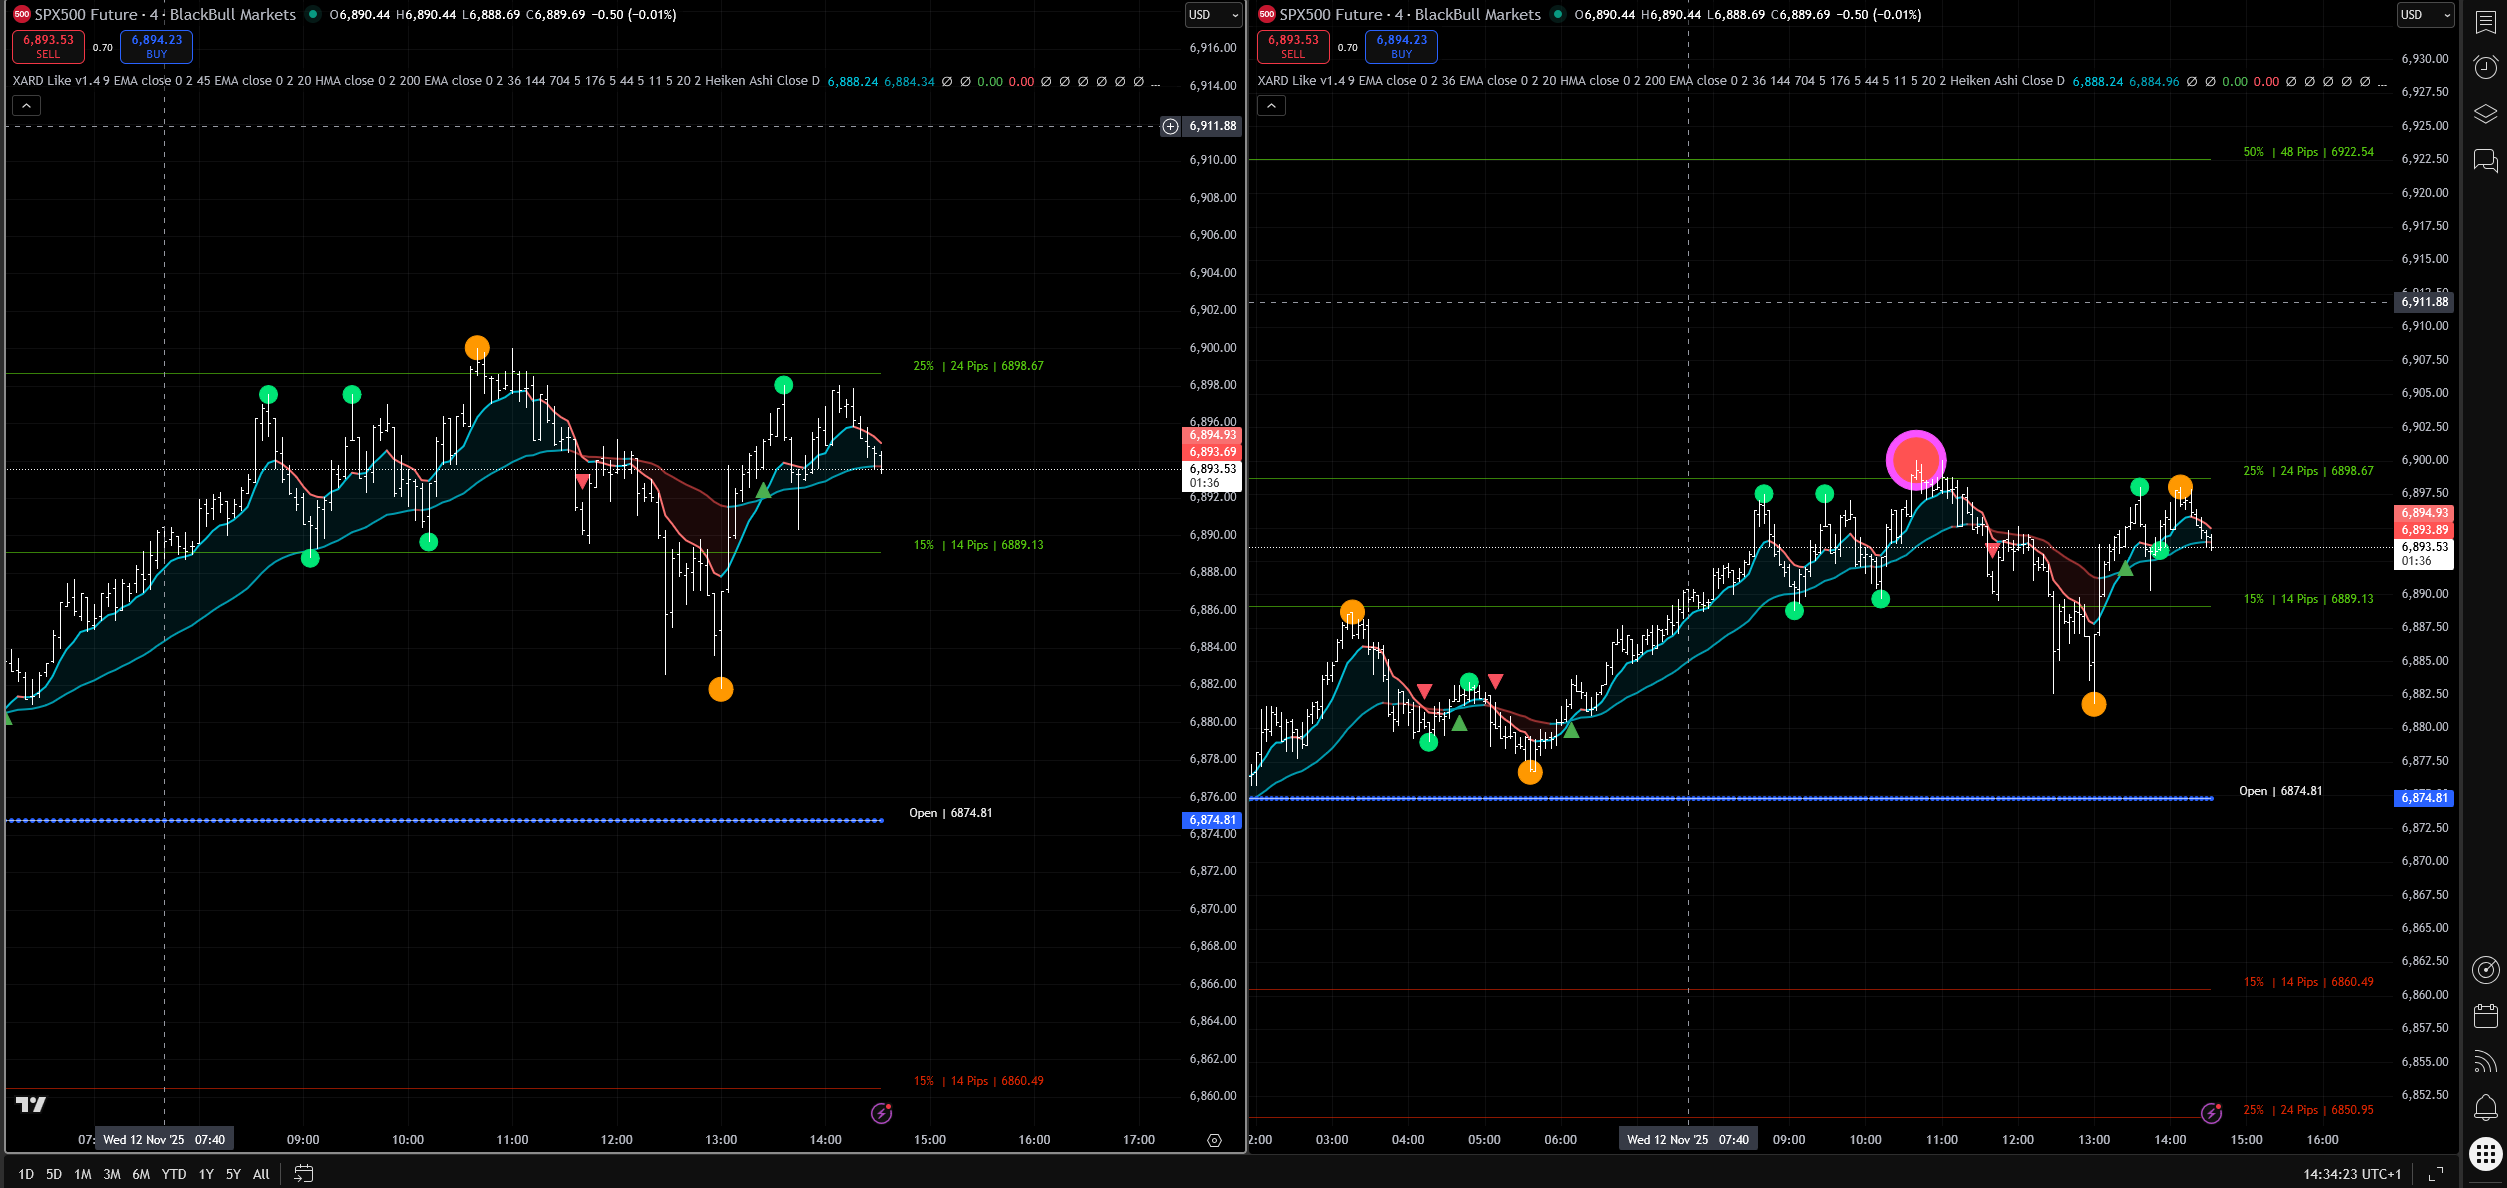Open the Notifications bell icon
The image size is (2507, 1188).
2485,1107
